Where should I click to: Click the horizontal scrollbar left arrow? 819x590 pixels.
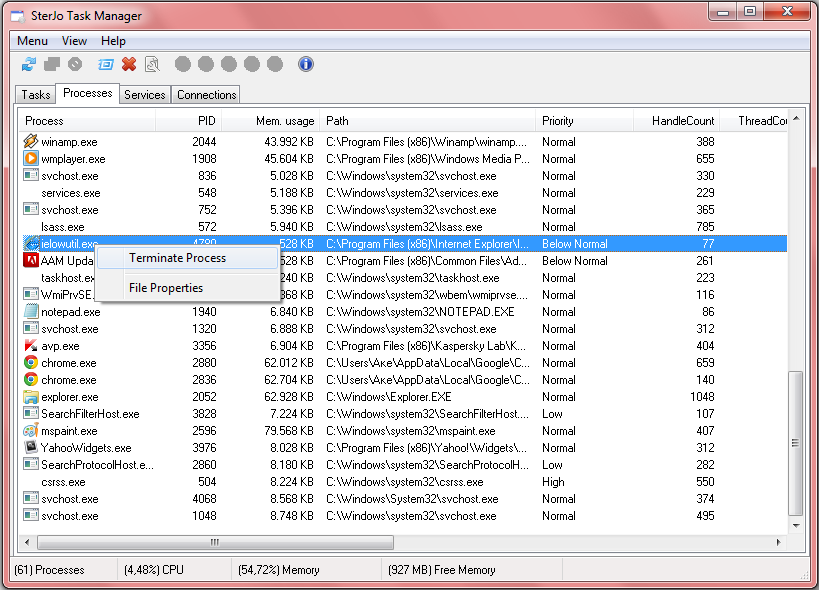point(27,542)
